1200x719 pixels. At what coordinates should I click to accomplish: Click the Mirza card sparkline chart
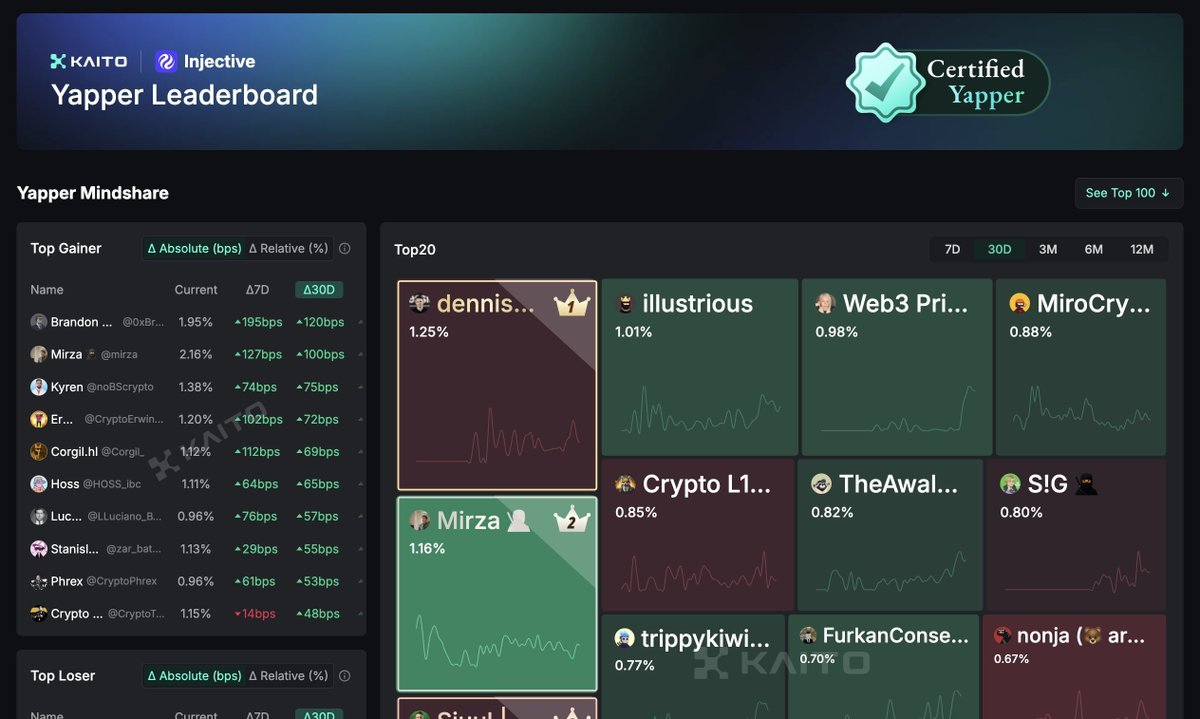(497, 642)
